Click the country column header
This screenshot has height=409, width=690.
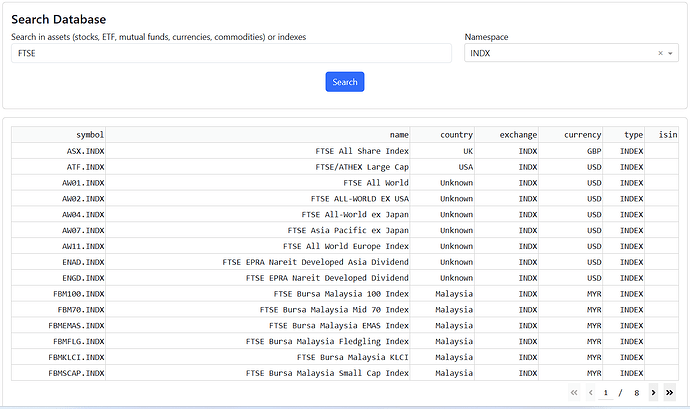click(x=442, y=135)
